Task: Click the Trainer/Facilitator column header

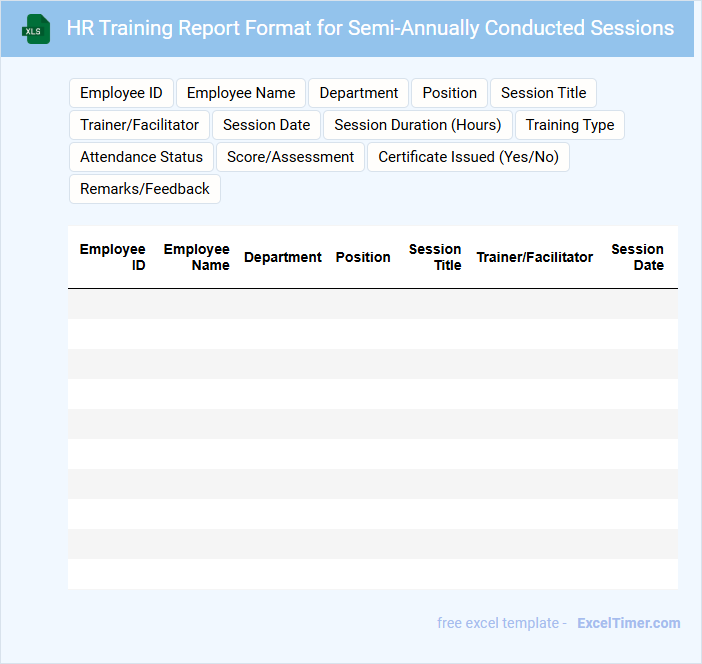Action: 534,257
